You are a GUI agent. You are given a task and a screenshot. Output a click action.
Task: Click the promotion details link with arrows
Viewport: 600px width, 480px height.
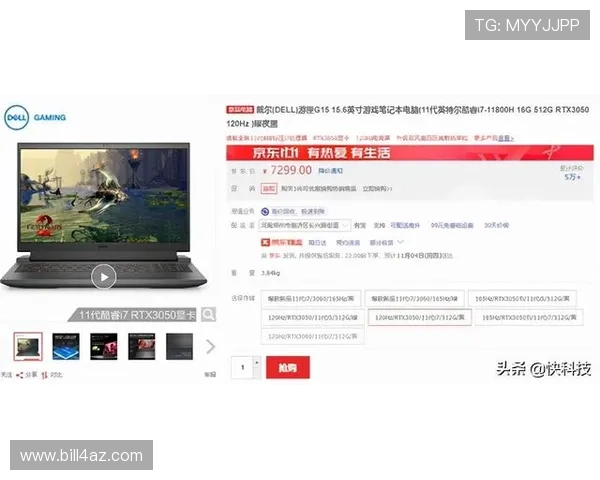[377, 189]
